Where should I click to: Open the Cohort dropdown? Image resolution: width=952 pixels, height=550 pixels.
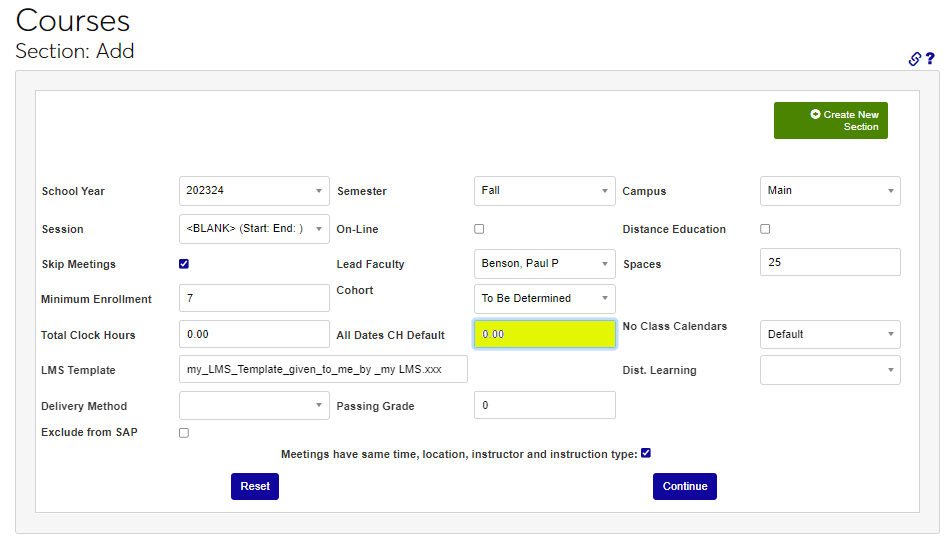[544, 298]
